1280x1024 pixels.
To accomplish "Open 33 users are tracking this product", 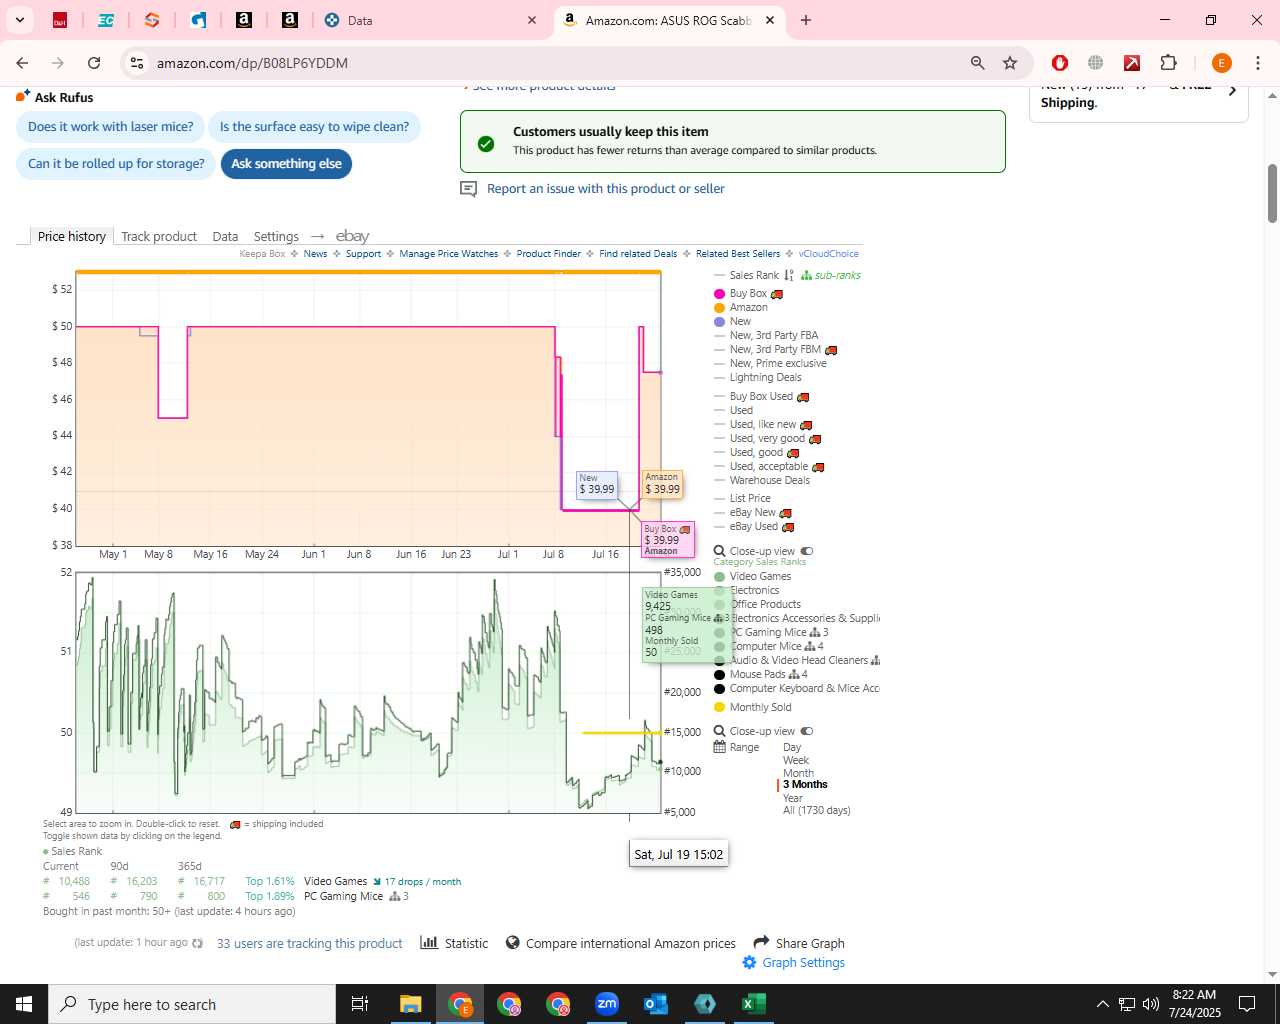I will [310, 944].
